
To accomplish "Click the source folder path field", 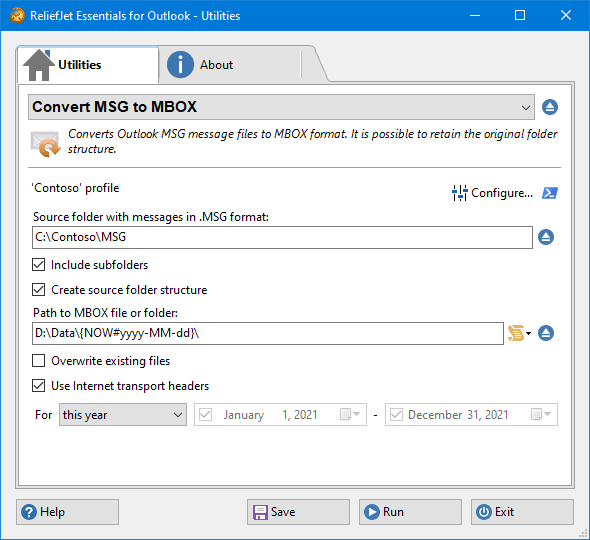I will (x=282, y=237).
